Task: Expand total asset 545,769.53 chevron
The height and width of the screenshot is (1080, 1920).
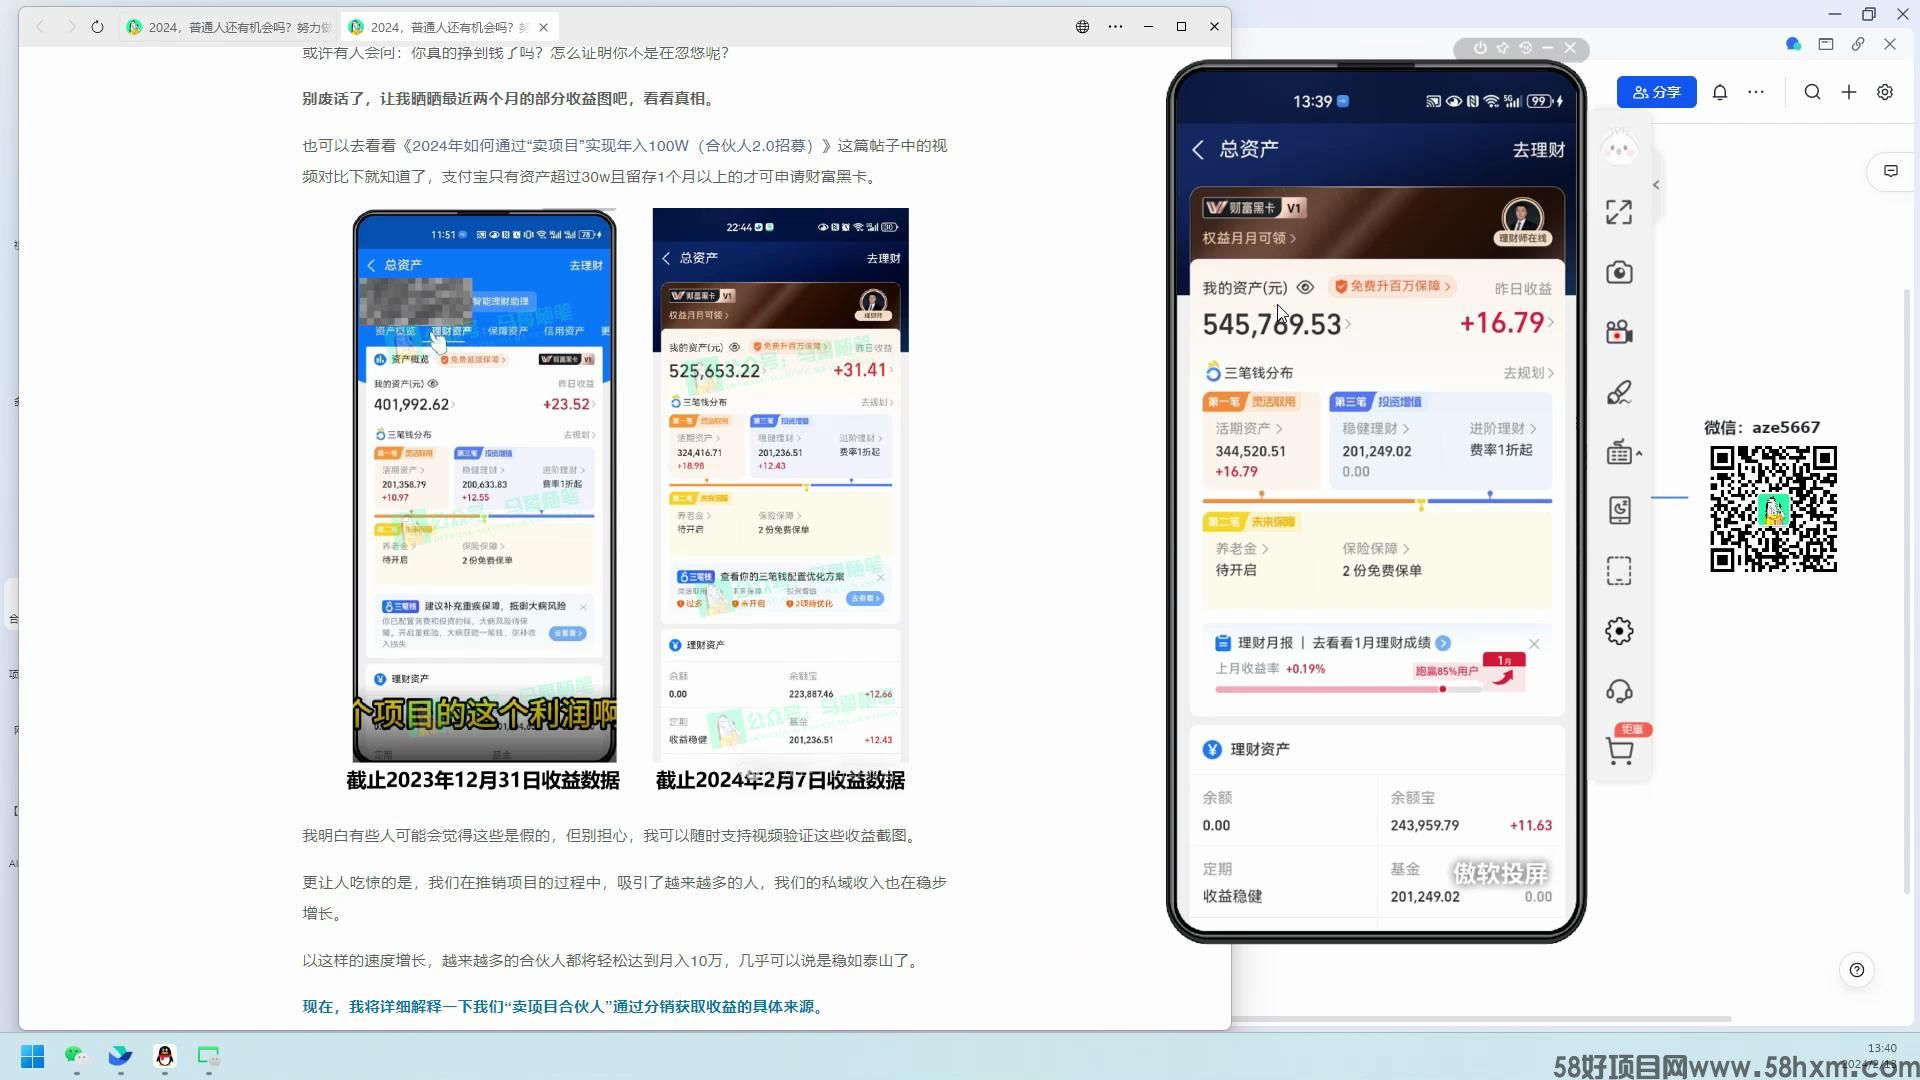Action: [x=1348, y=324]
